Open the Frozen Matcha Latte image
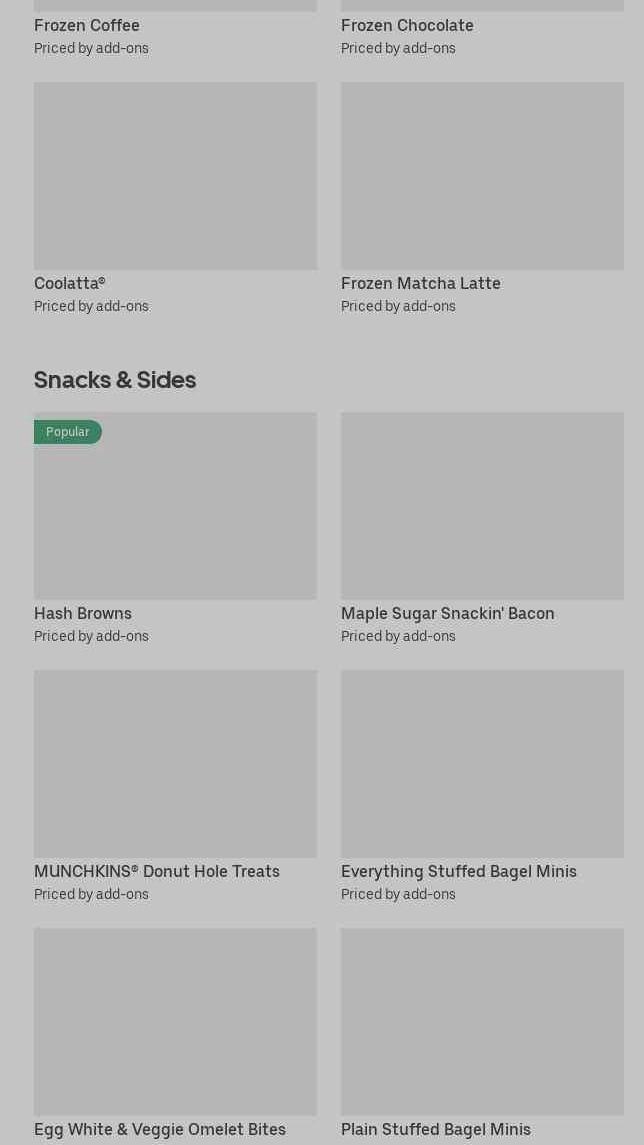 [x=482, y=176]
